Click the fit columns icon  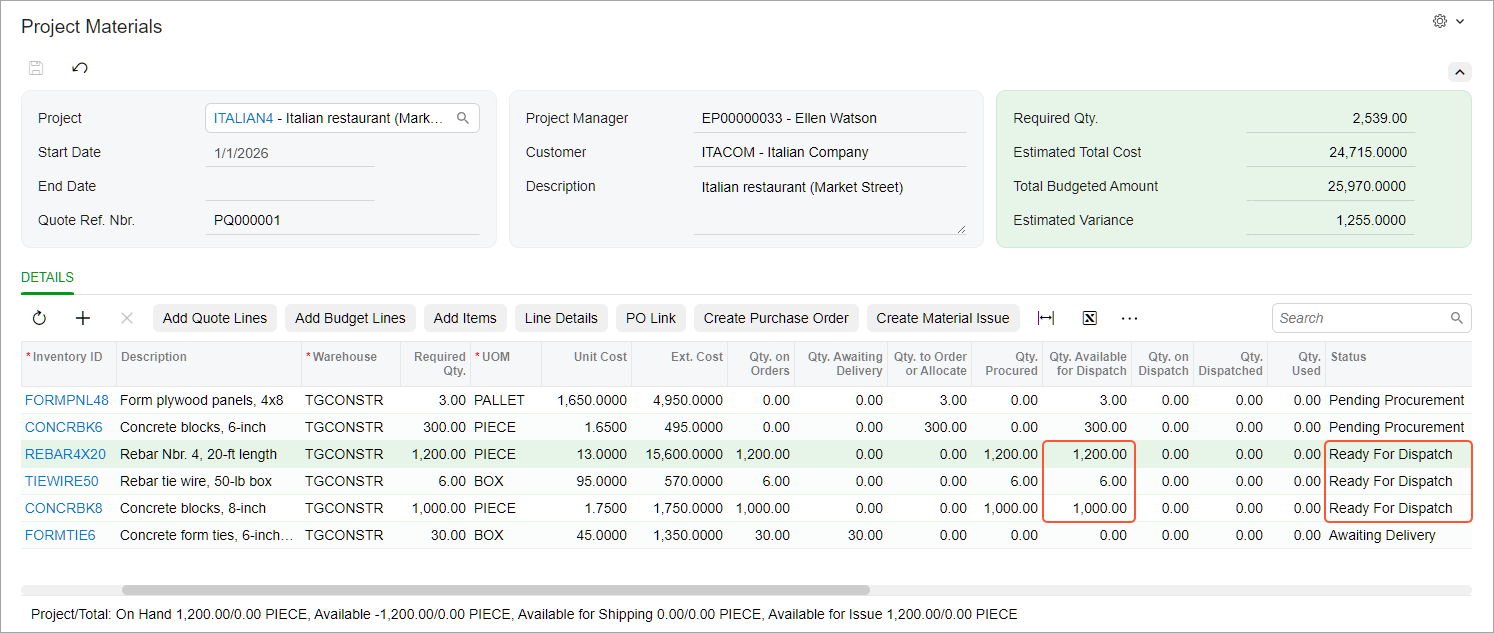point(1046,318)
